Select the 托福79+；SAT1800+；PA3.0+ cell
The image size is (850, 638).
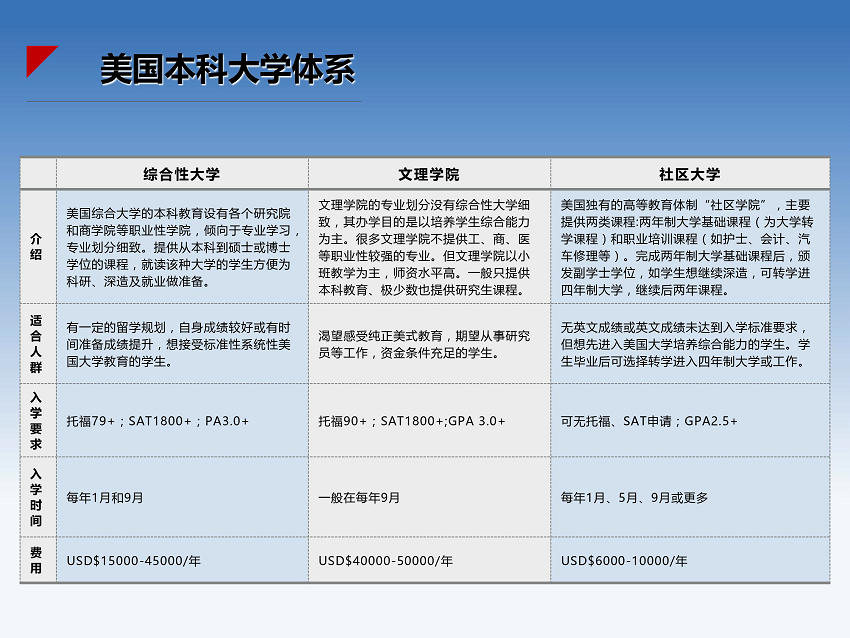[182, 420]
